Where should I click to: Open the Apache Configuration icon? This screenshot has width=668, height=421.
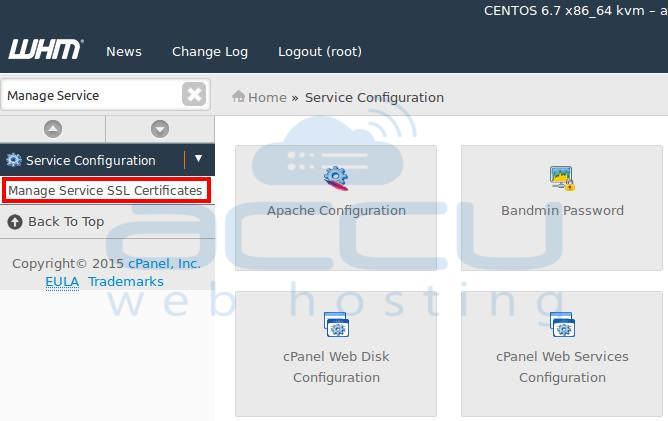336,179
